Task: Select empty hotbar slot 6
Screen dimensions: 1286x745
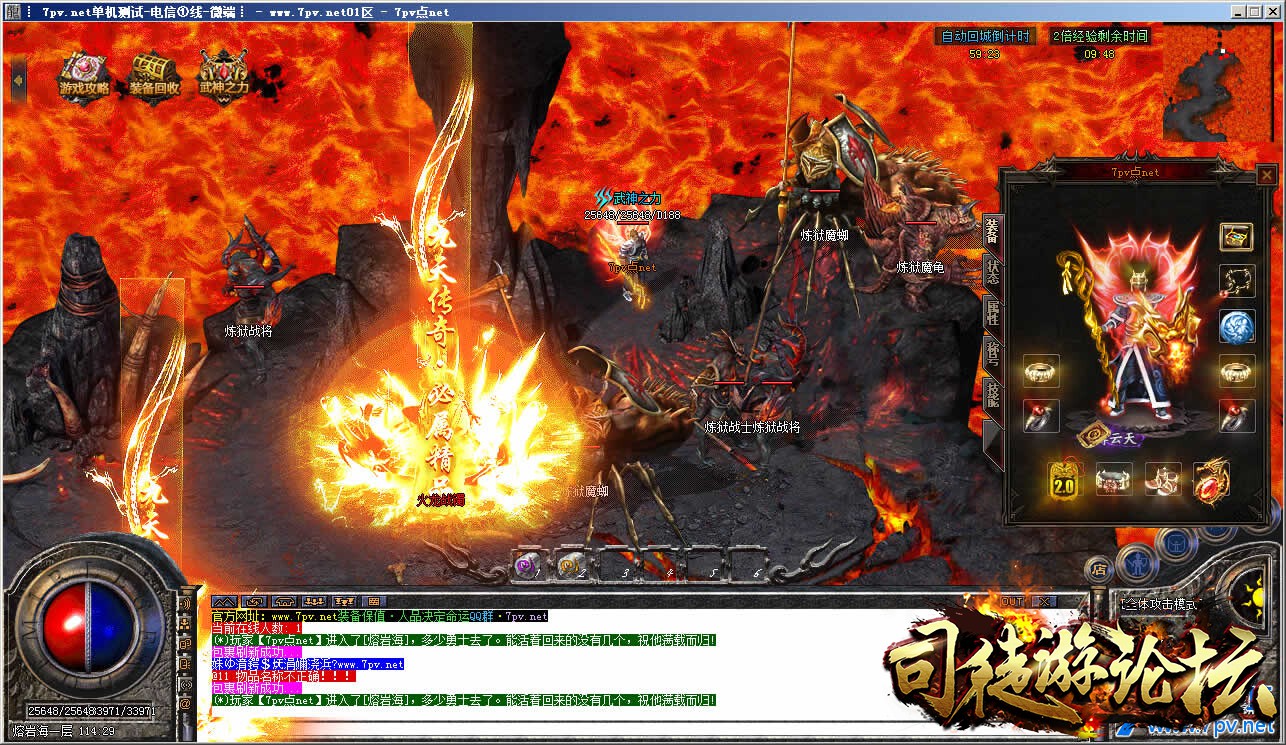Action: [x=746, y=565]
